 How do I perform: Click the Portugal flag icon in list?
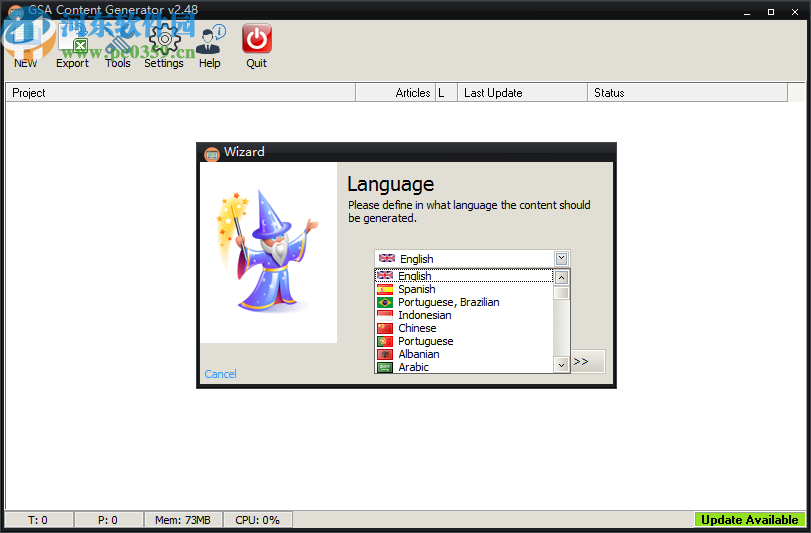(x=385, y=341)
